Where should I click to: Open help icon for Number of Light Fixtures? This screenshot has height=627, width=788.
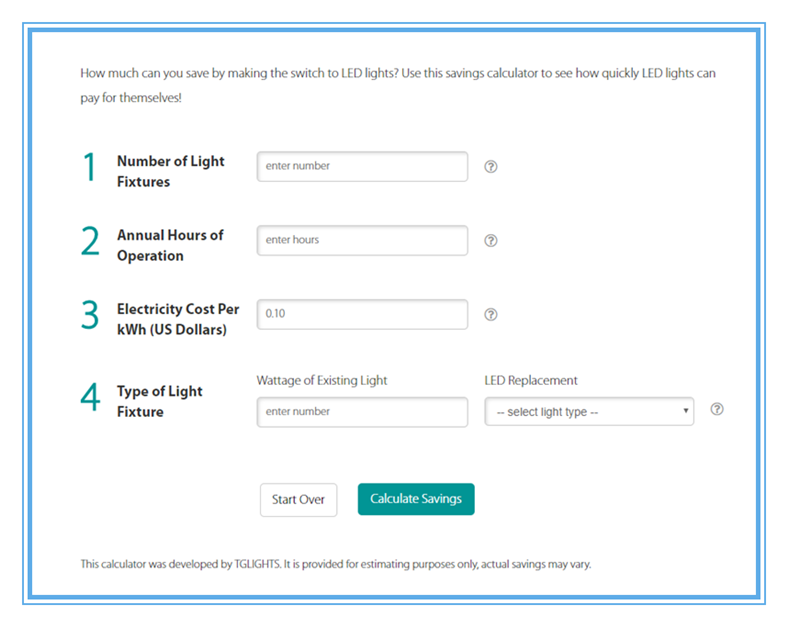click(490, 167)
